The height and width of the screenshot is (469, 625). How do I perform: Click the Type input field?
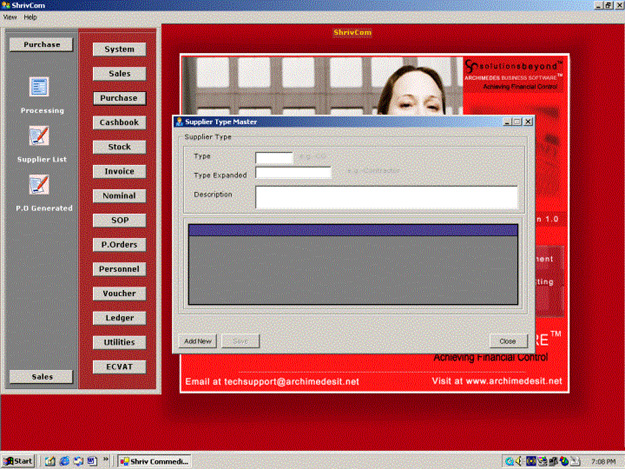coord(274,157)
